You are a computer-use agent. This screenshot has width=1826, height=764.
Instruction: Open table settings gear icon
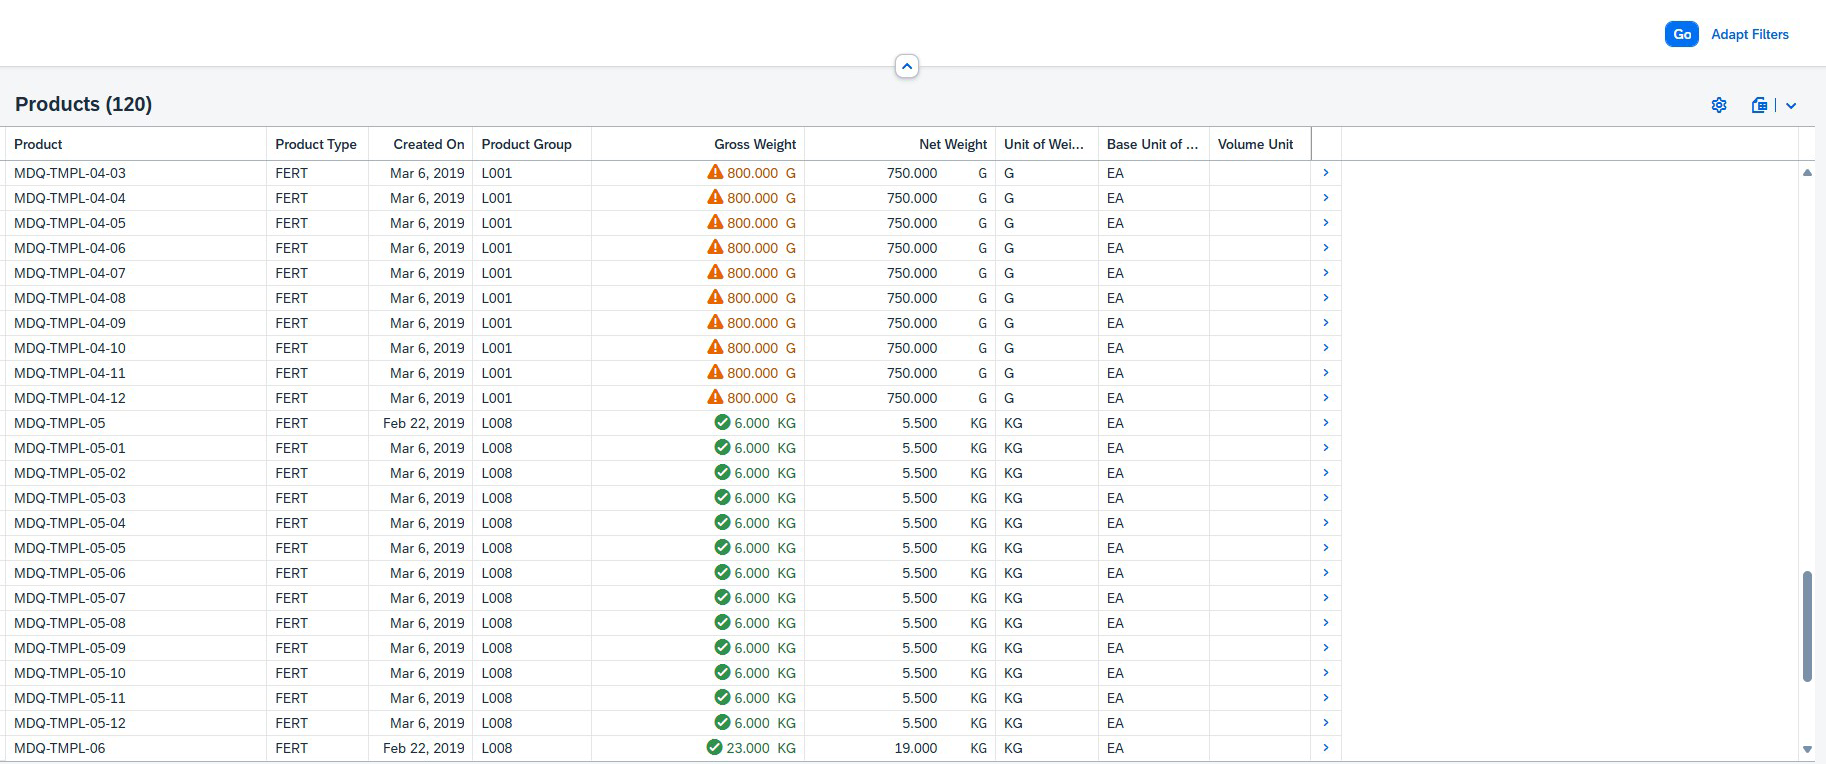(x=1718, y=105)
